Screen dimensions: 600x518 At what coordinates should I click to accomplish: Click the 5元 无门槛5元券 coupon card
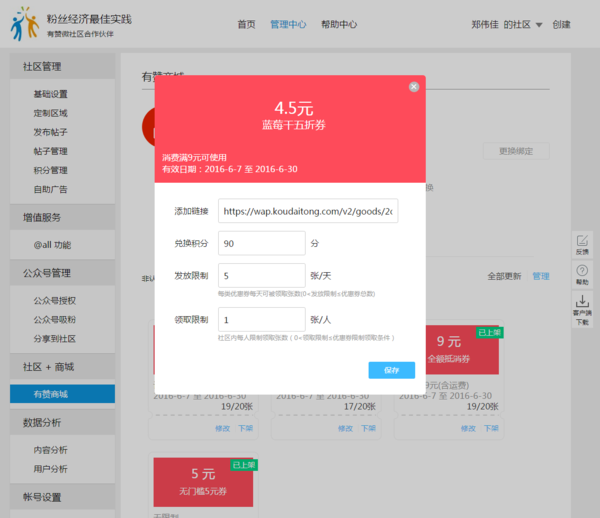pyautogui.click(x=203, y=482)
